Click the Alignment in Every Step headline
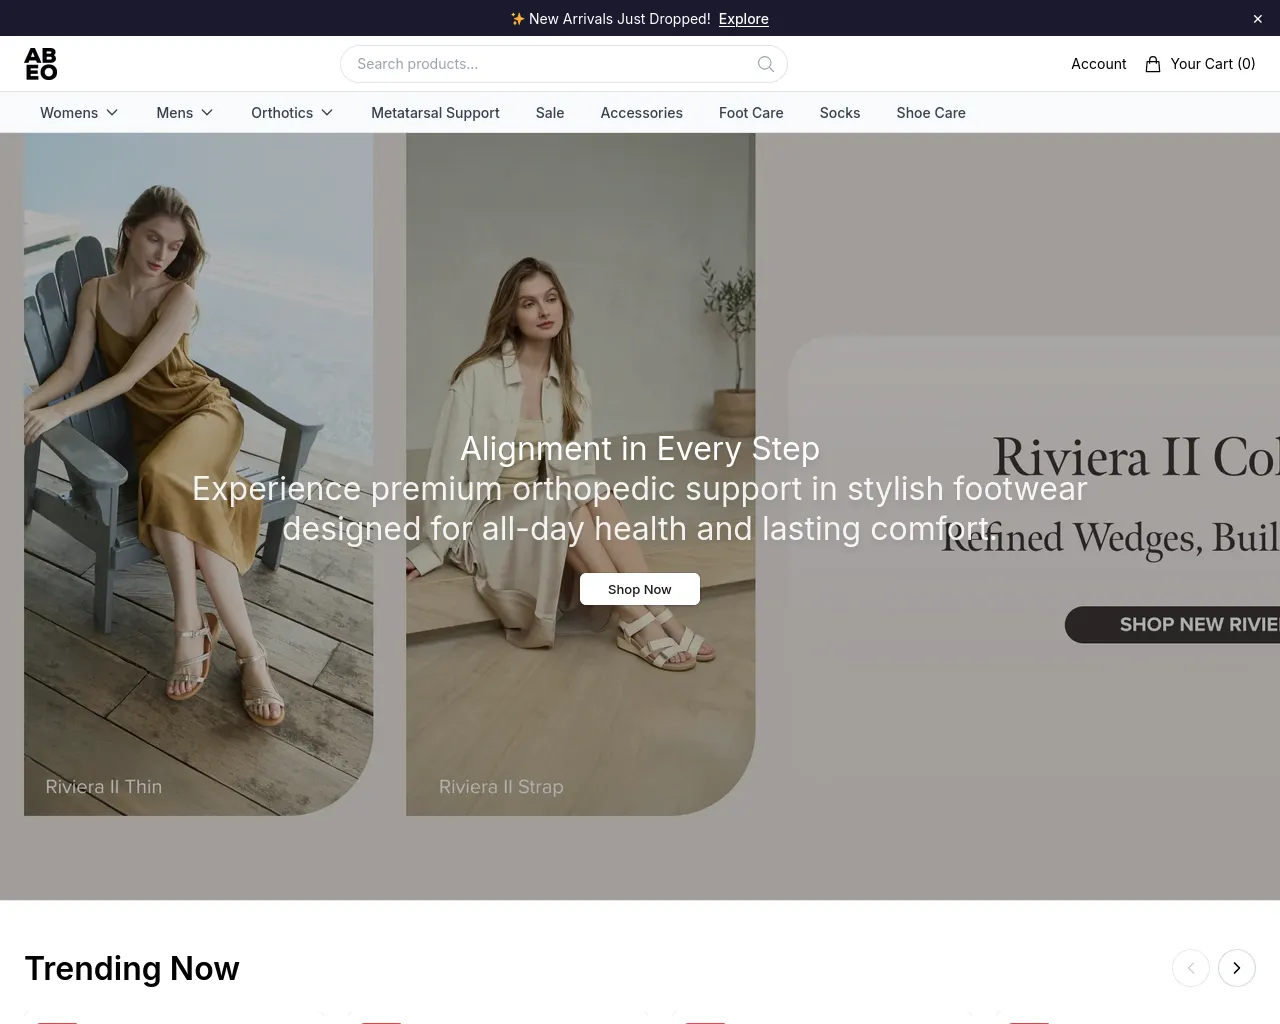The width and height of the screenshot is (1280, 1024). [x=640, y=448]
